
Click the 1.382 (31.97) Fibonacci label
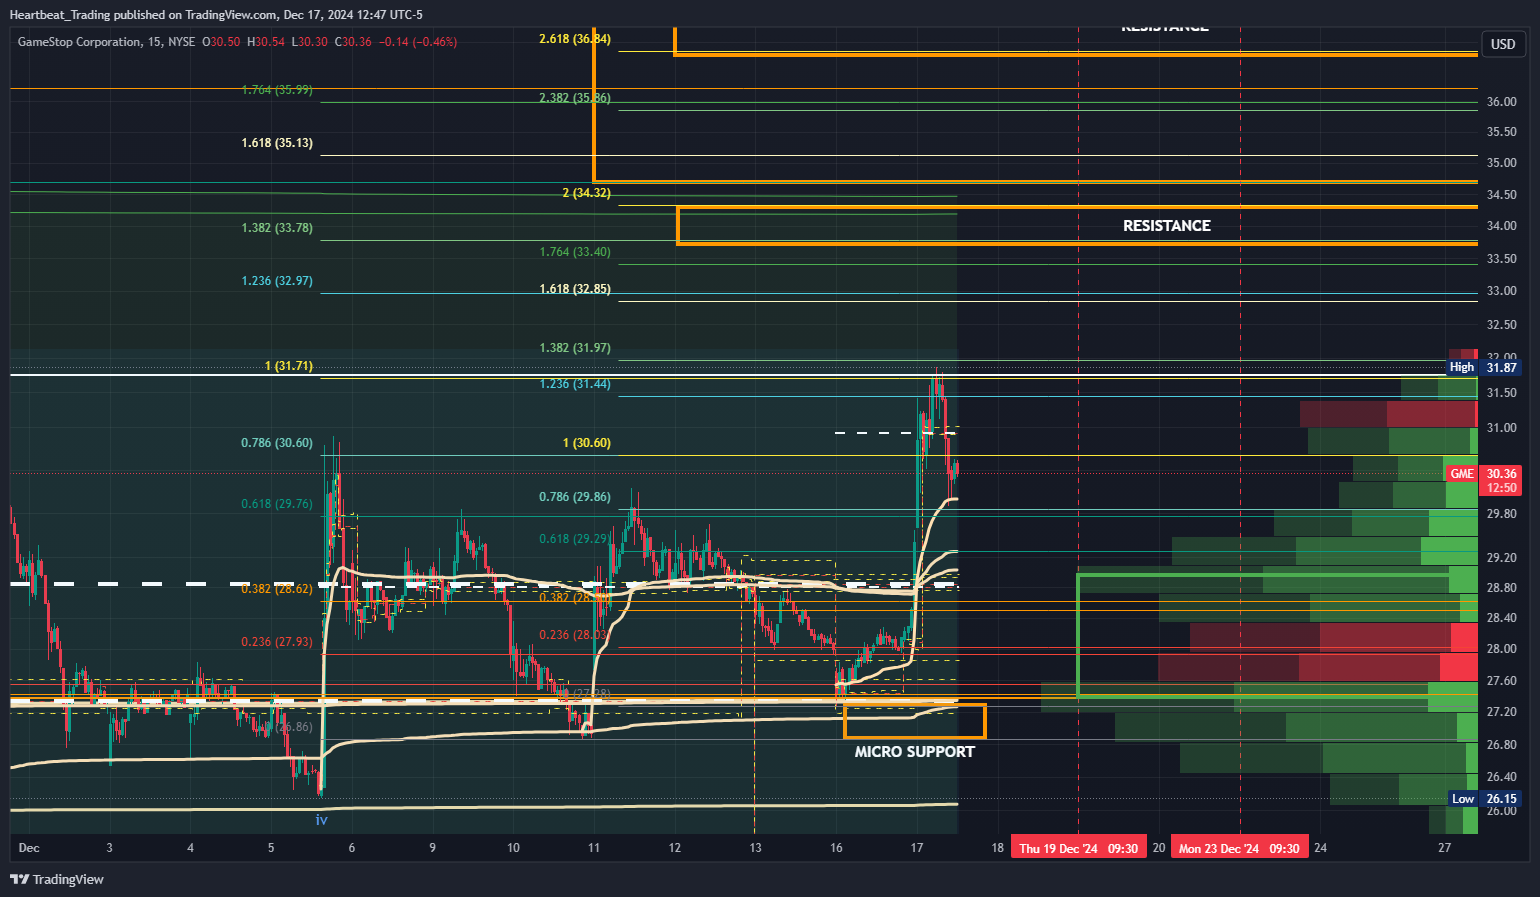[x=574, y=348]
